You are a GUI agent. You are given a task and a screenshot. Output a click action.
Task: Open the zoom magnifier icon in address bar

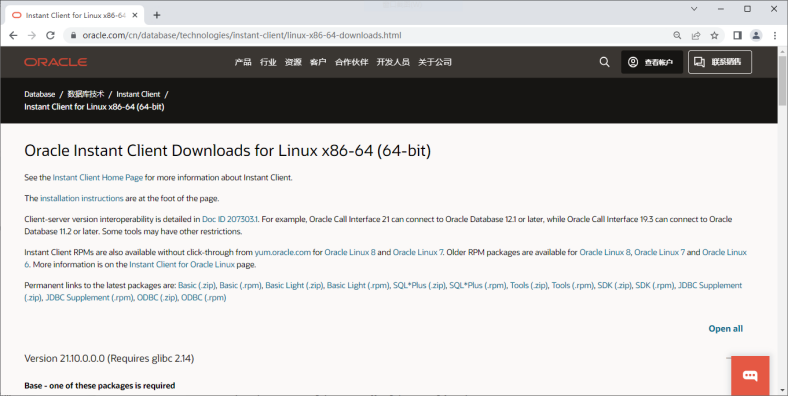coord(677,35)
